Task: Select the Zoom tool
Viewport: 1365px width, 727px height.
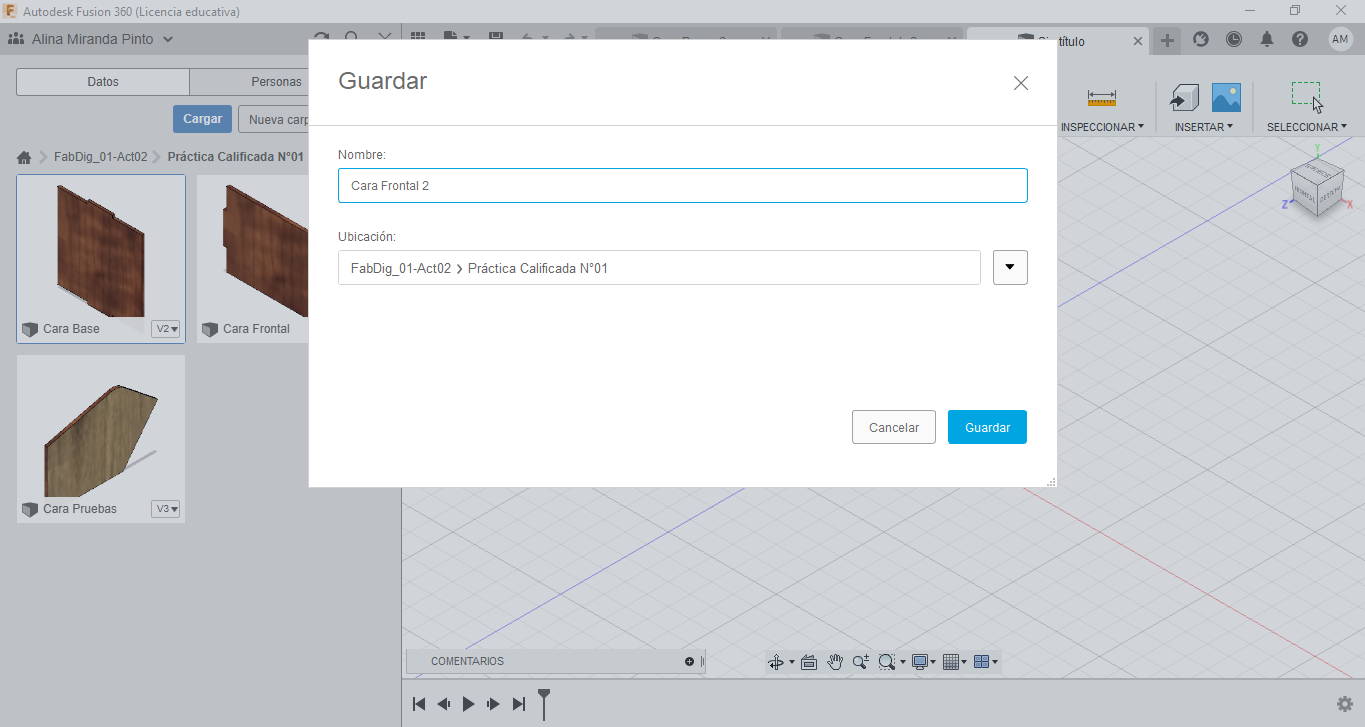Action: tap(860, 662)
